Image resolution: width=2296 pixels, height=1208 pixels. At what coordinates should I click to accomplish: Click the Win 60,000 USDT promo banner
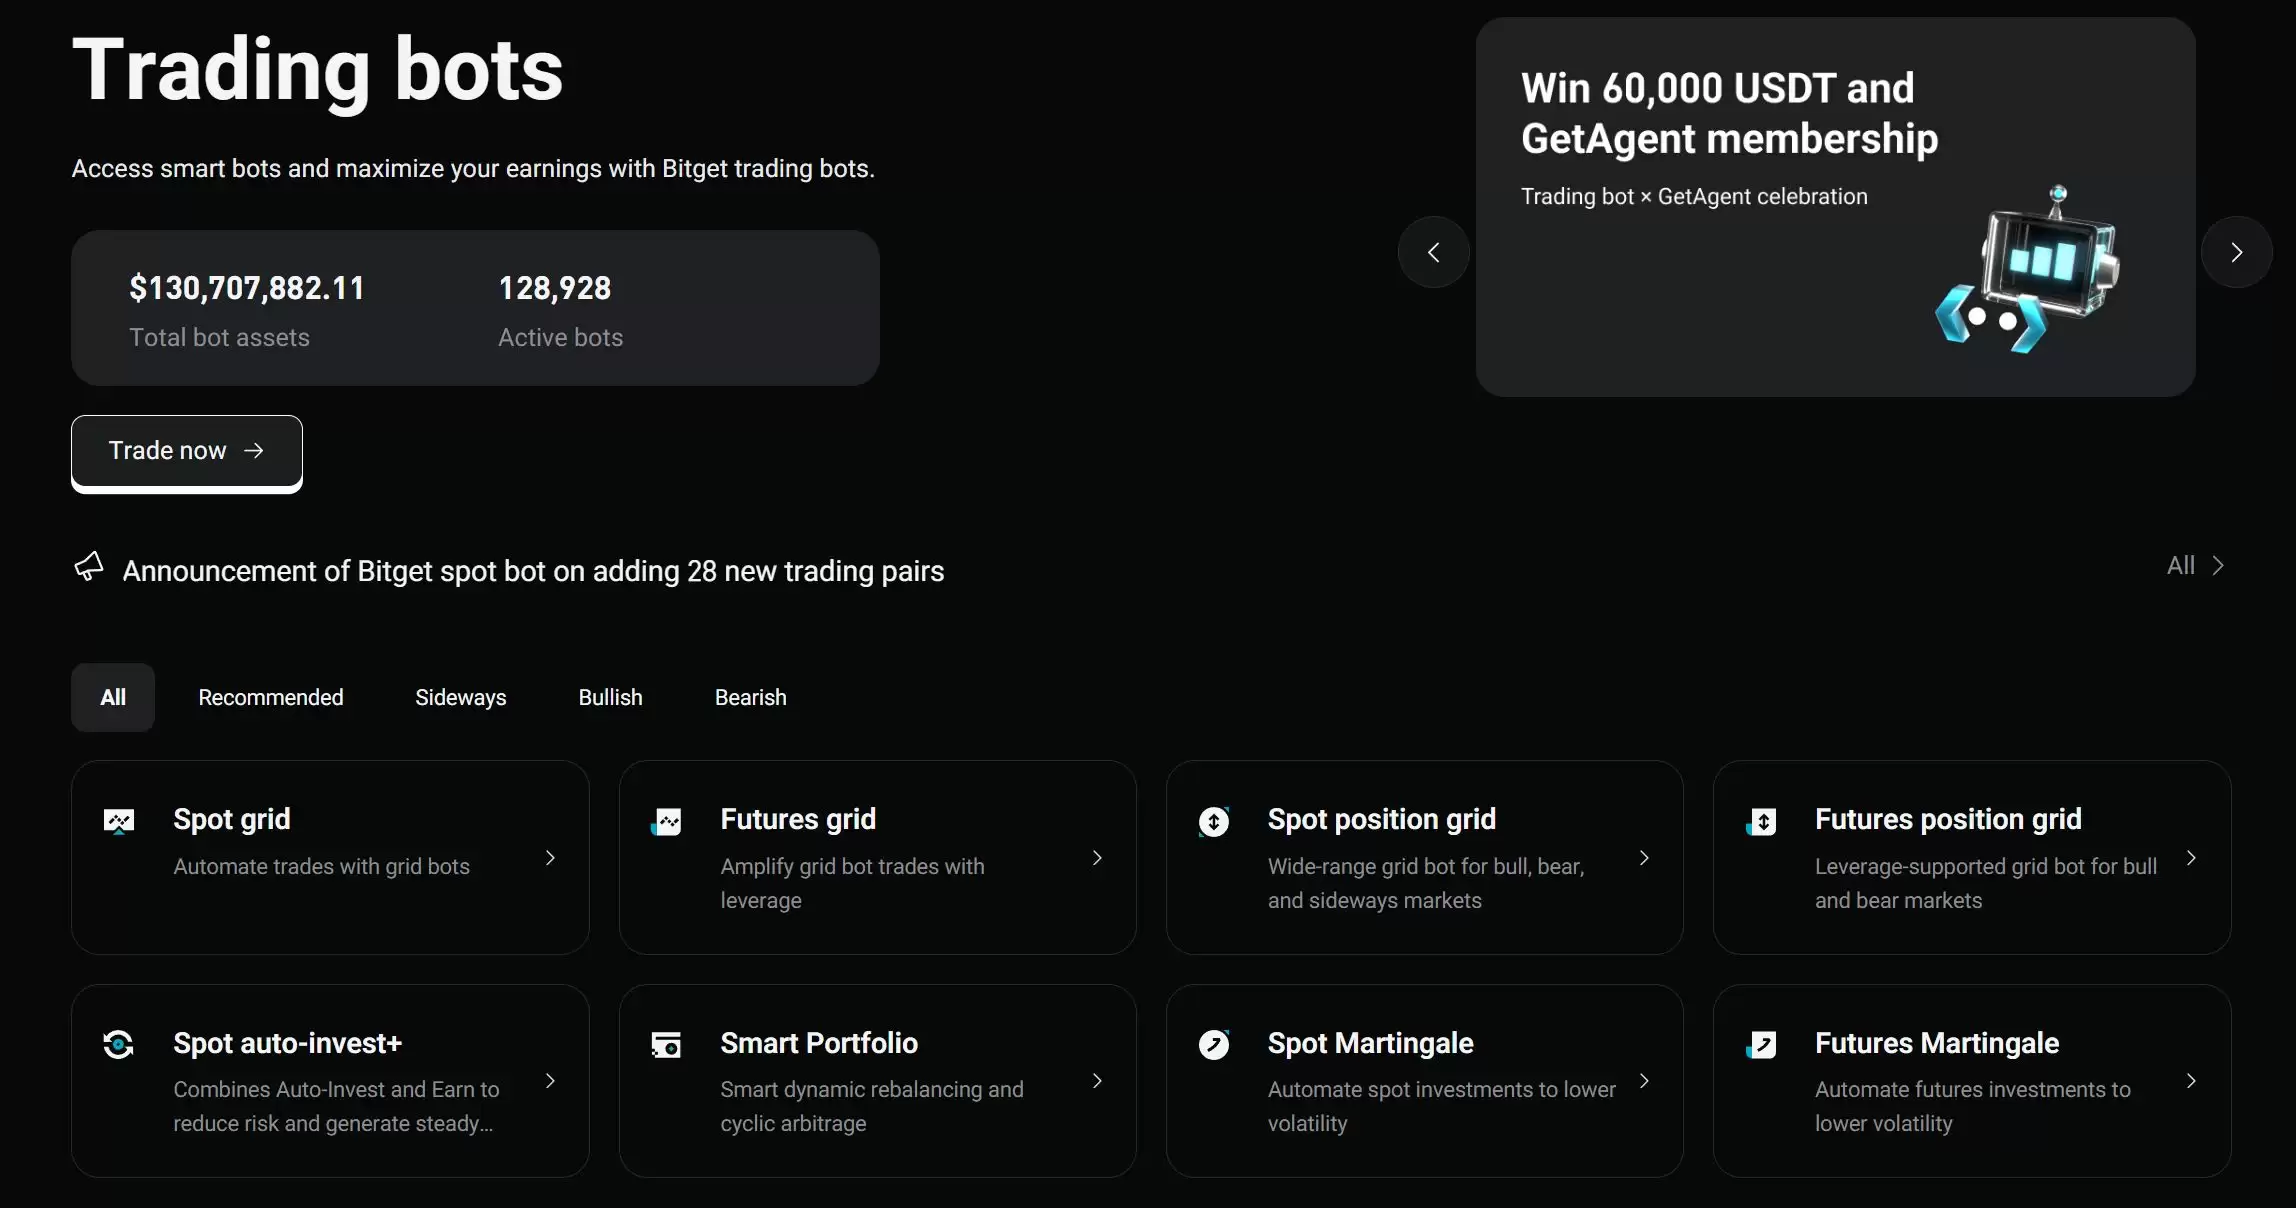click(1835, 205)
